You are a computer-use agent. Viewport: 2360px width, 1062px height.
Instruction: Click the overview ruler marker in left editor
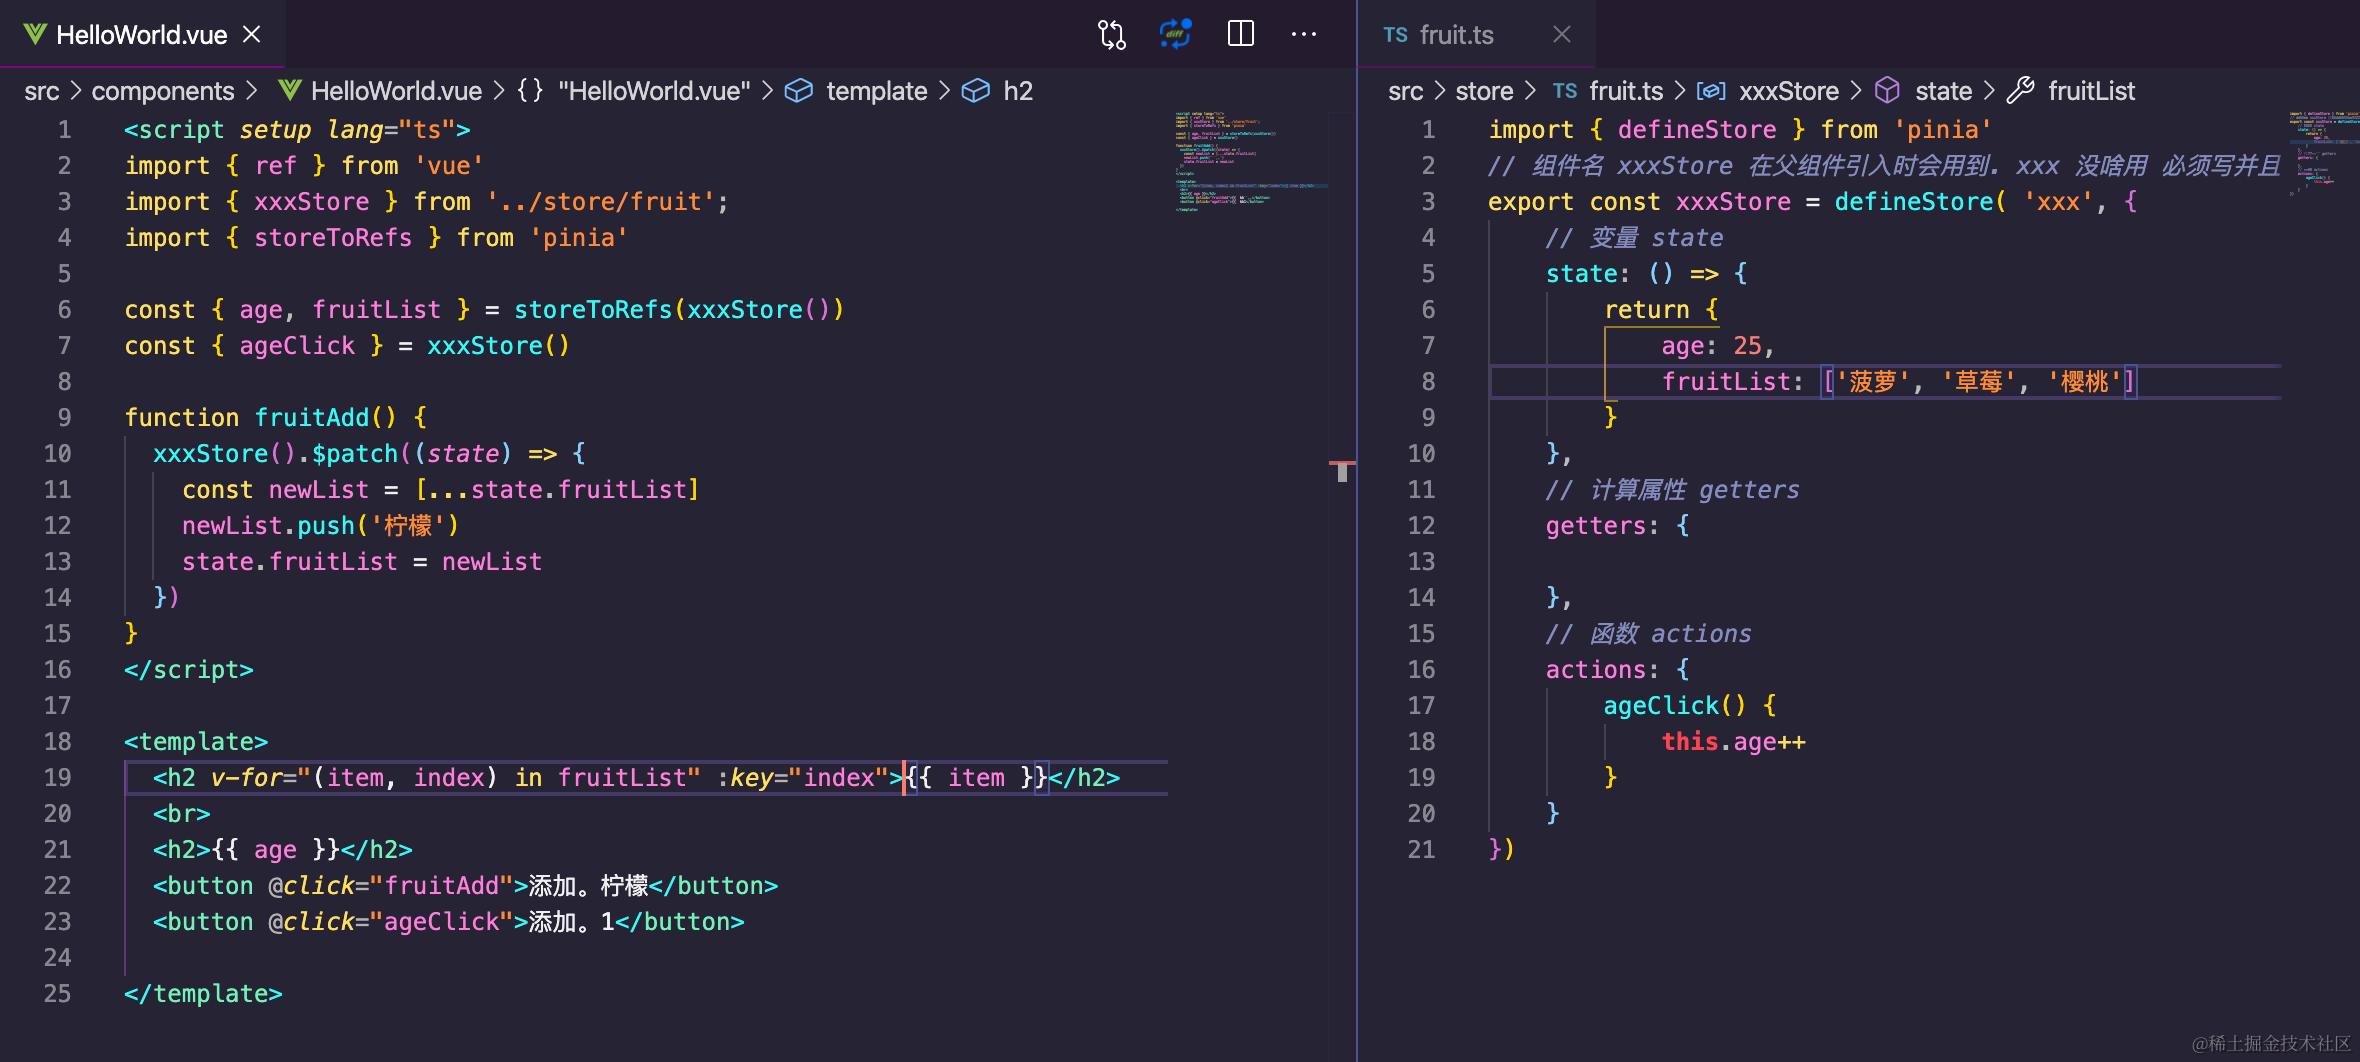1342,471
